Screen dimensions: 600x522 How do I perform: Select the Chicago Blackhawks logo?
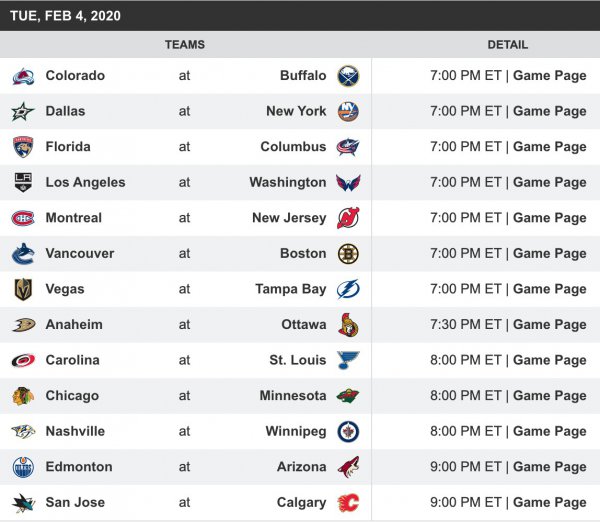tap(23, 396)
